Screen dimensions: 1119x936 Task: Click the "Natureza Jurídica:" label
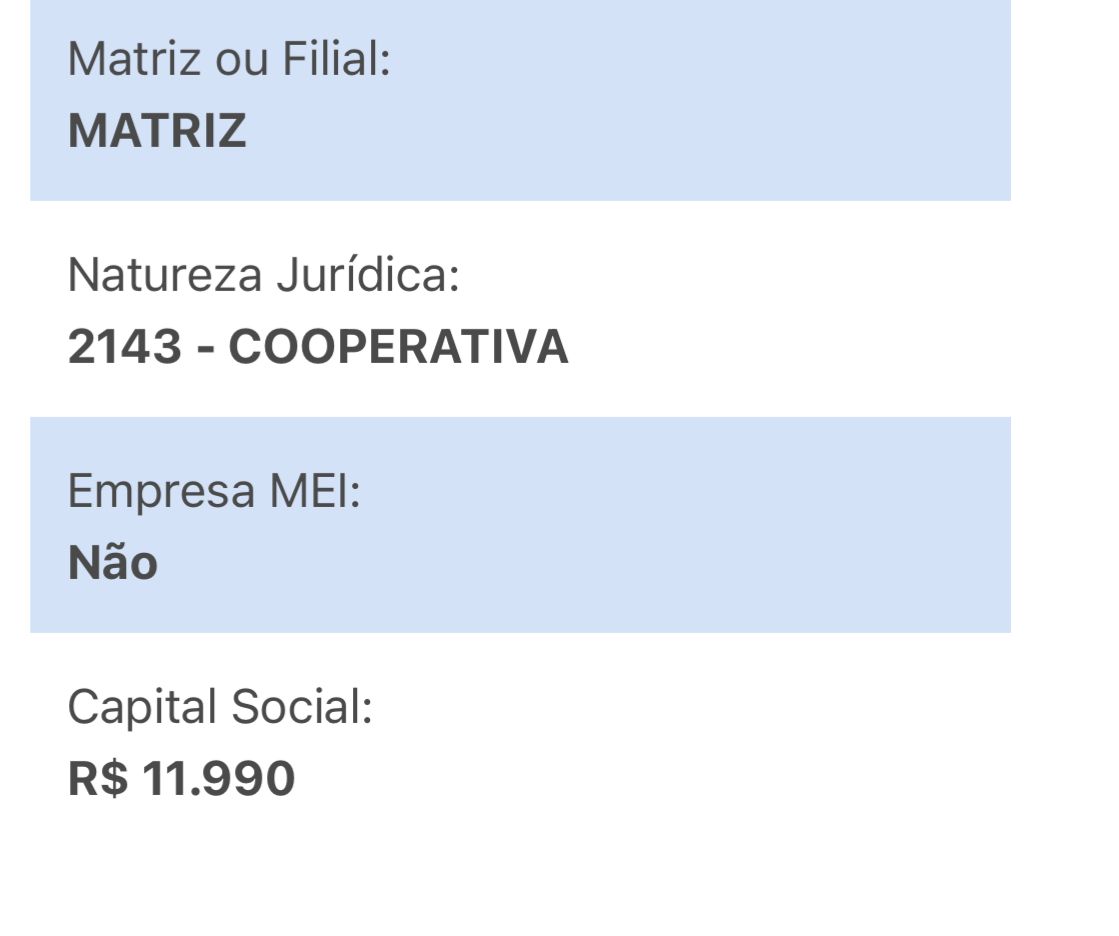[x=263, y=275]
